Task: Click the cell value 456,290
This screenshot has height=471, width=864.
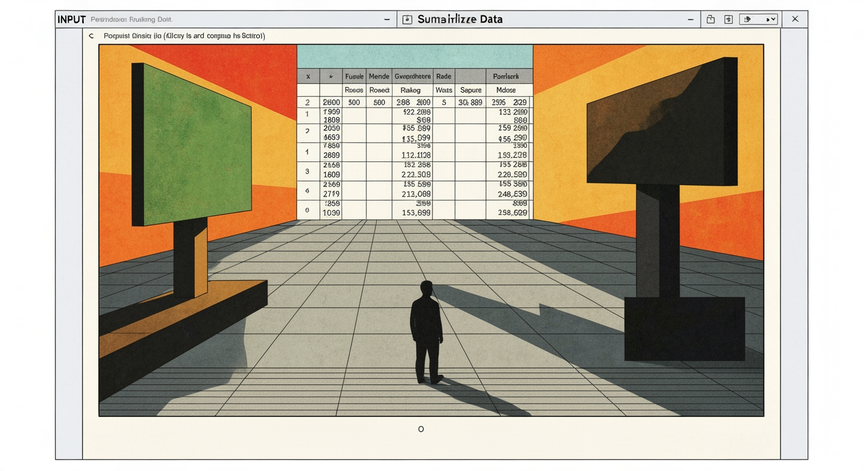Action: [x=512, y=138]
